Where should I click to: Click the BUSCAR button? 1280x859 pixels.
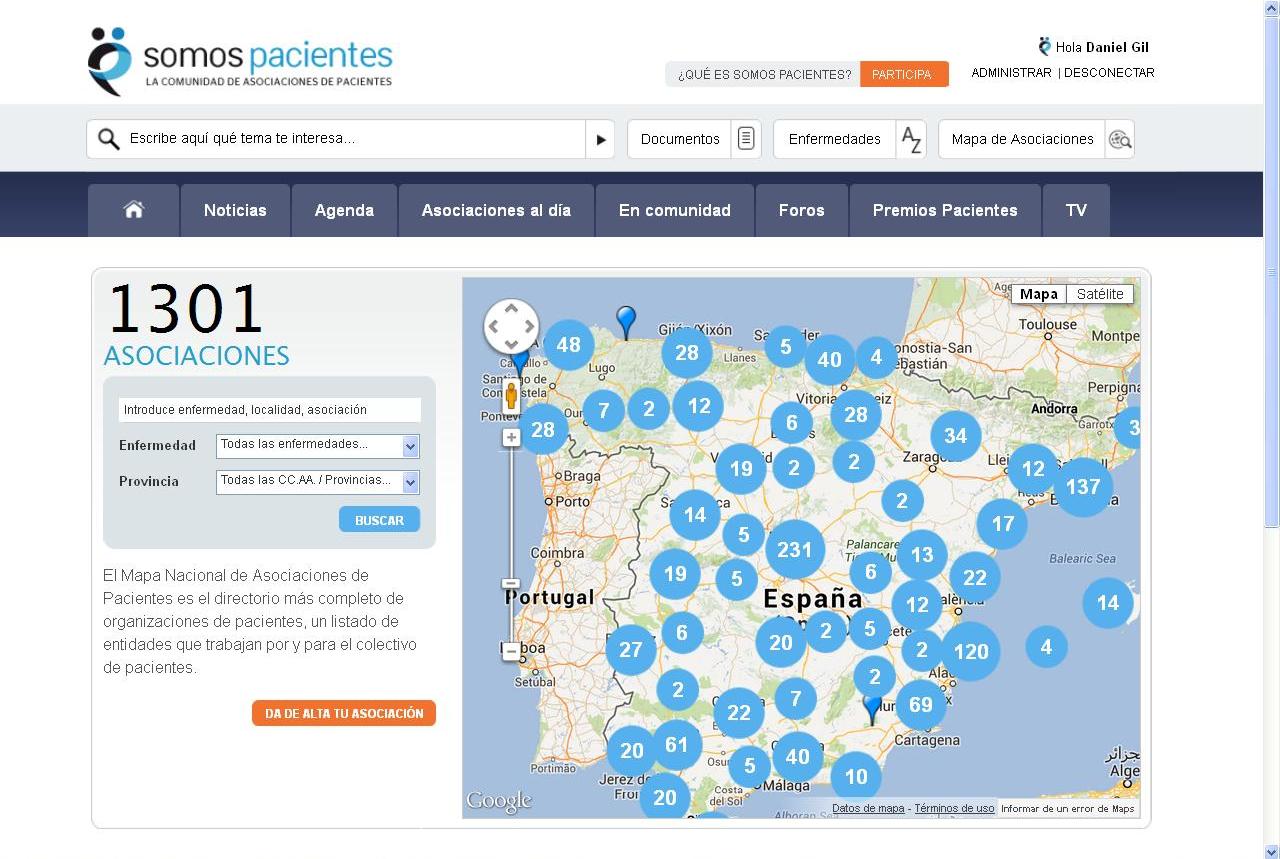pyautogui.click(x=379, y=520)
